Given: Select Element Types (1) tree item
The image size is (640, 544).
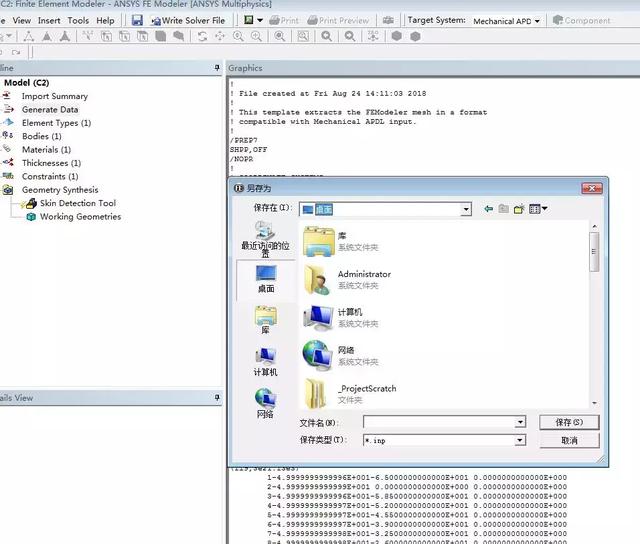Looking at the screenshot, I should 56,123.
